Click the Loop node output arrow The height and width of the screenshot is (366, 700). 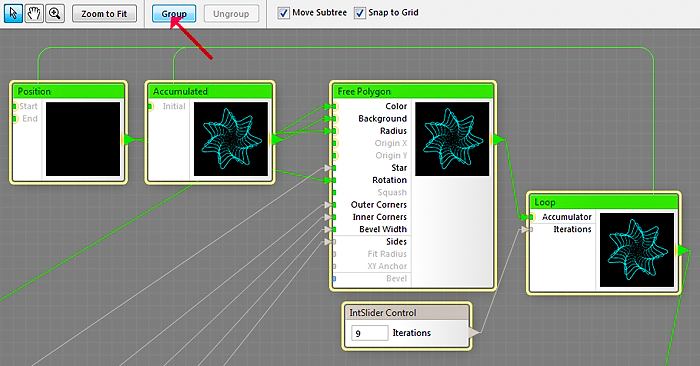coord(683,250)
